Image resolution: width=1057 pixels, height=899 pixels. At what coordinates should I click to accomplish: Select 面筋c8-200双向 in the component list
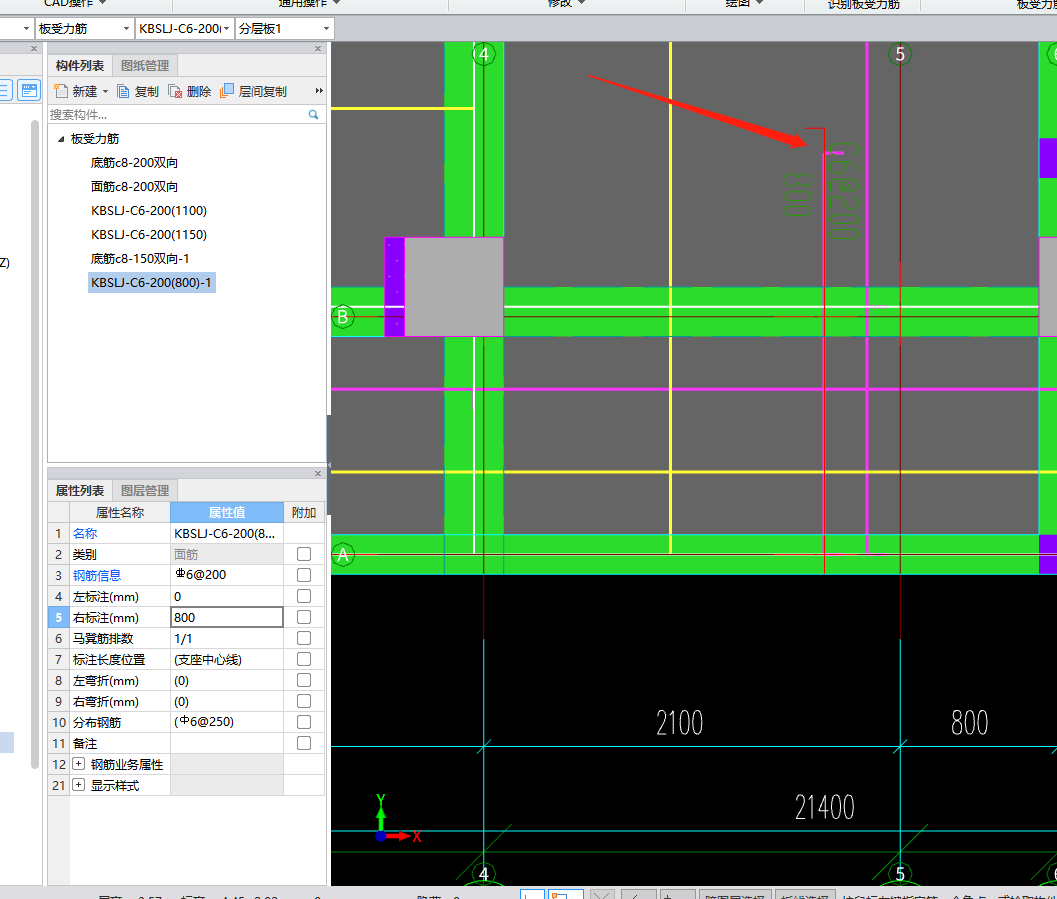tap(134, 187)
